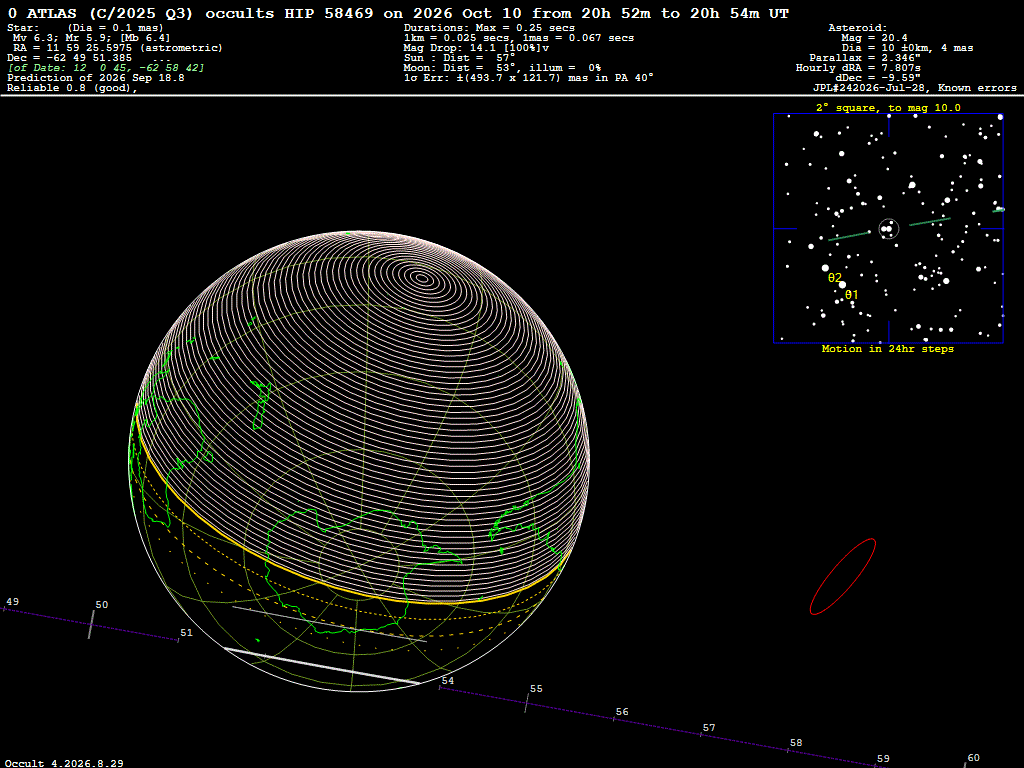Click the 54 minute timeline marker

[447, 680]
